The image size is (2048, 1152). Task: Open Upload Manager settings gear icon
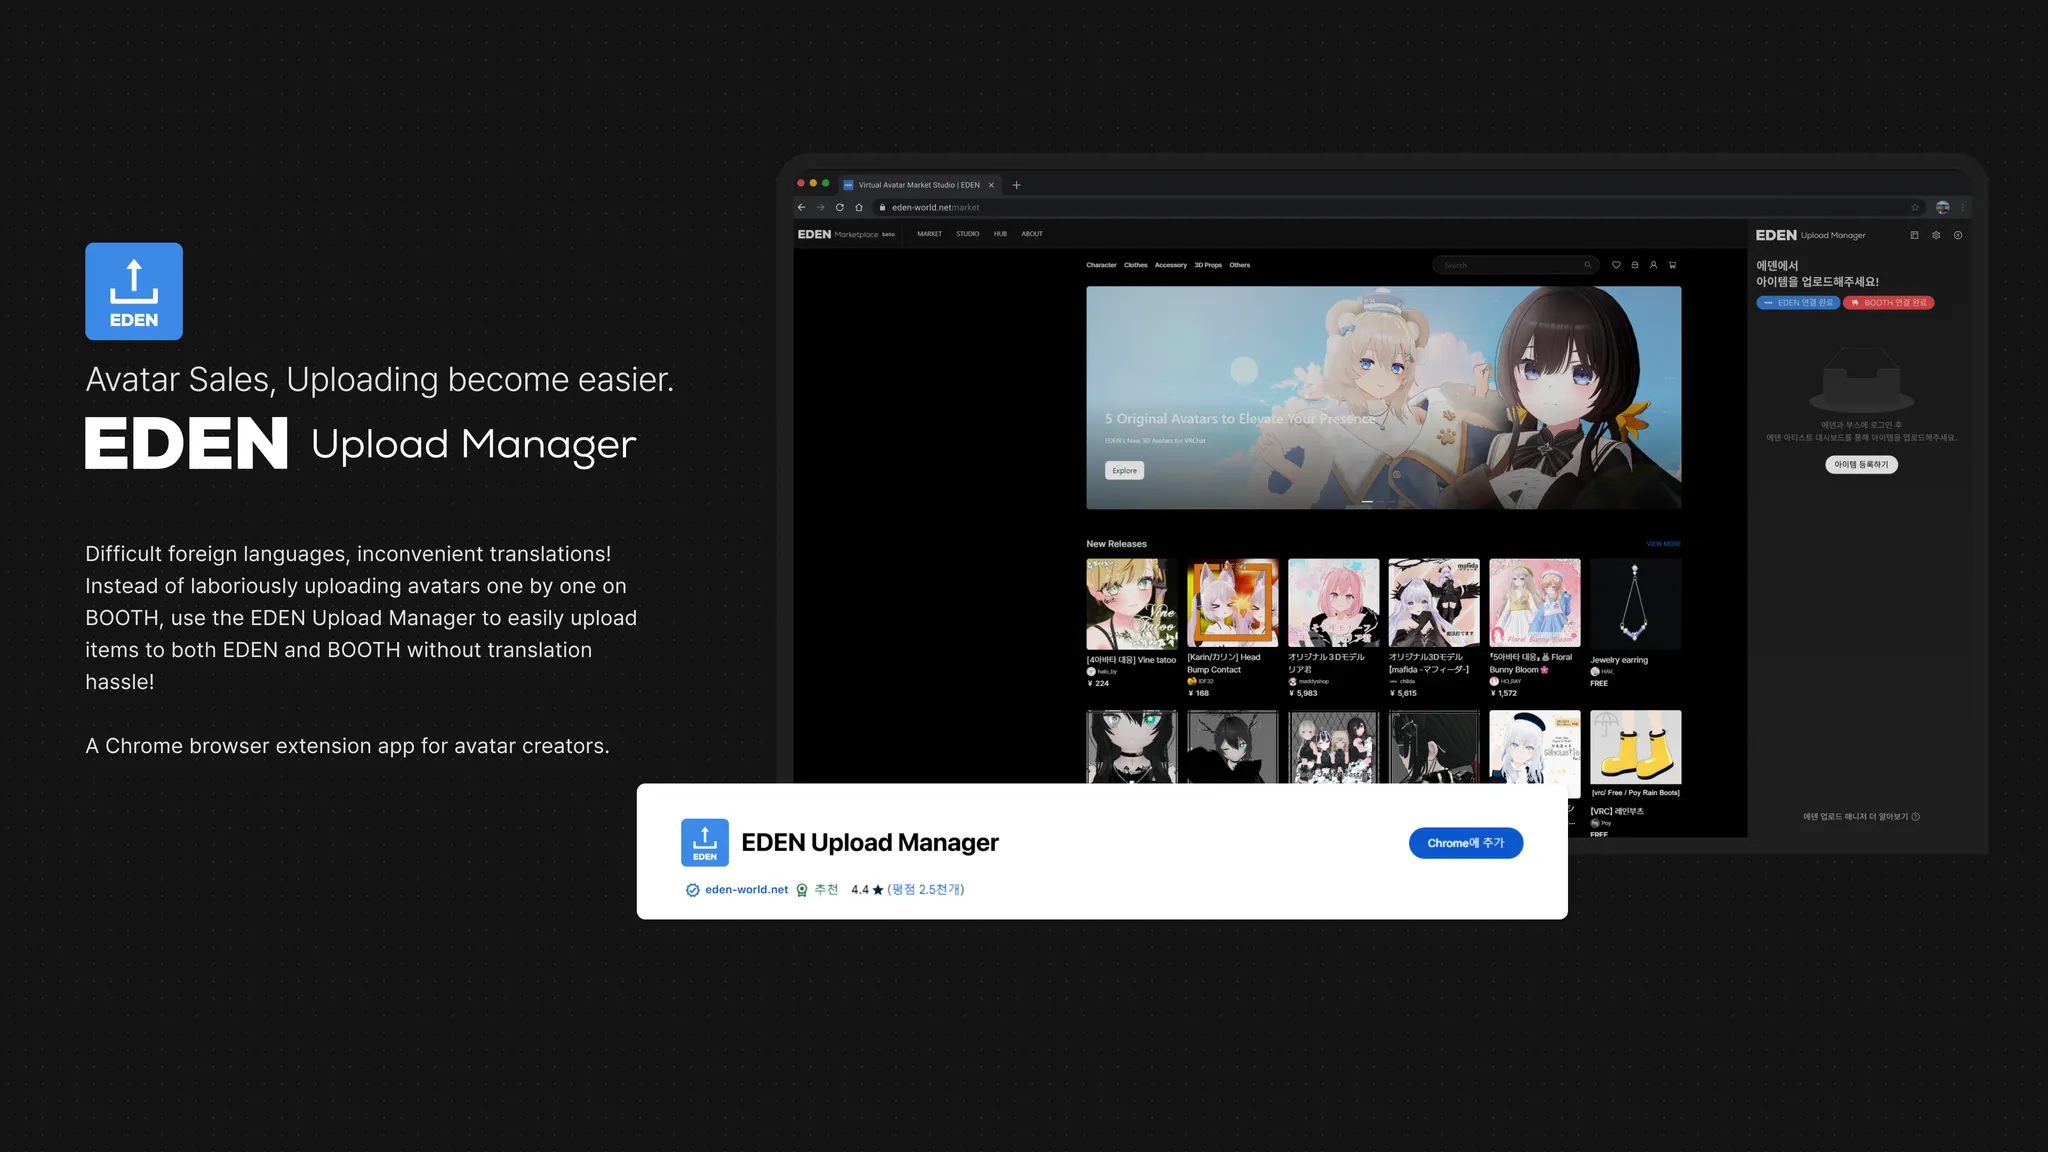pyautogui.click(x=1936, y=235)
